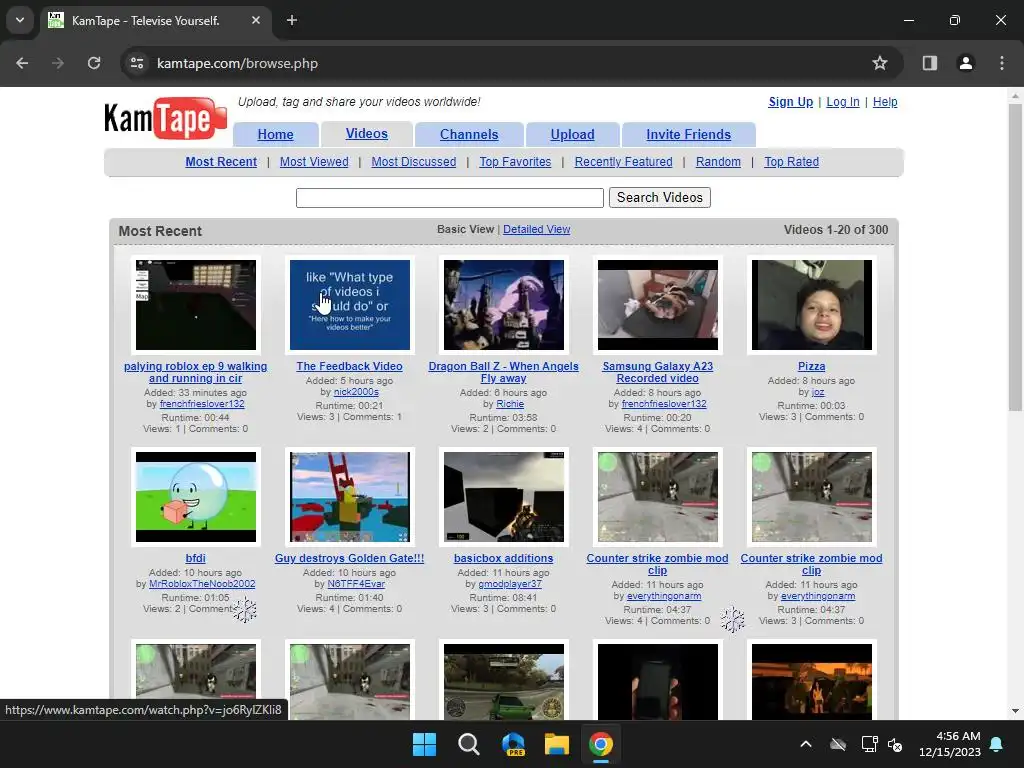
Task: Bookmark this page with the star icon
Action: (x=880, y=63)
